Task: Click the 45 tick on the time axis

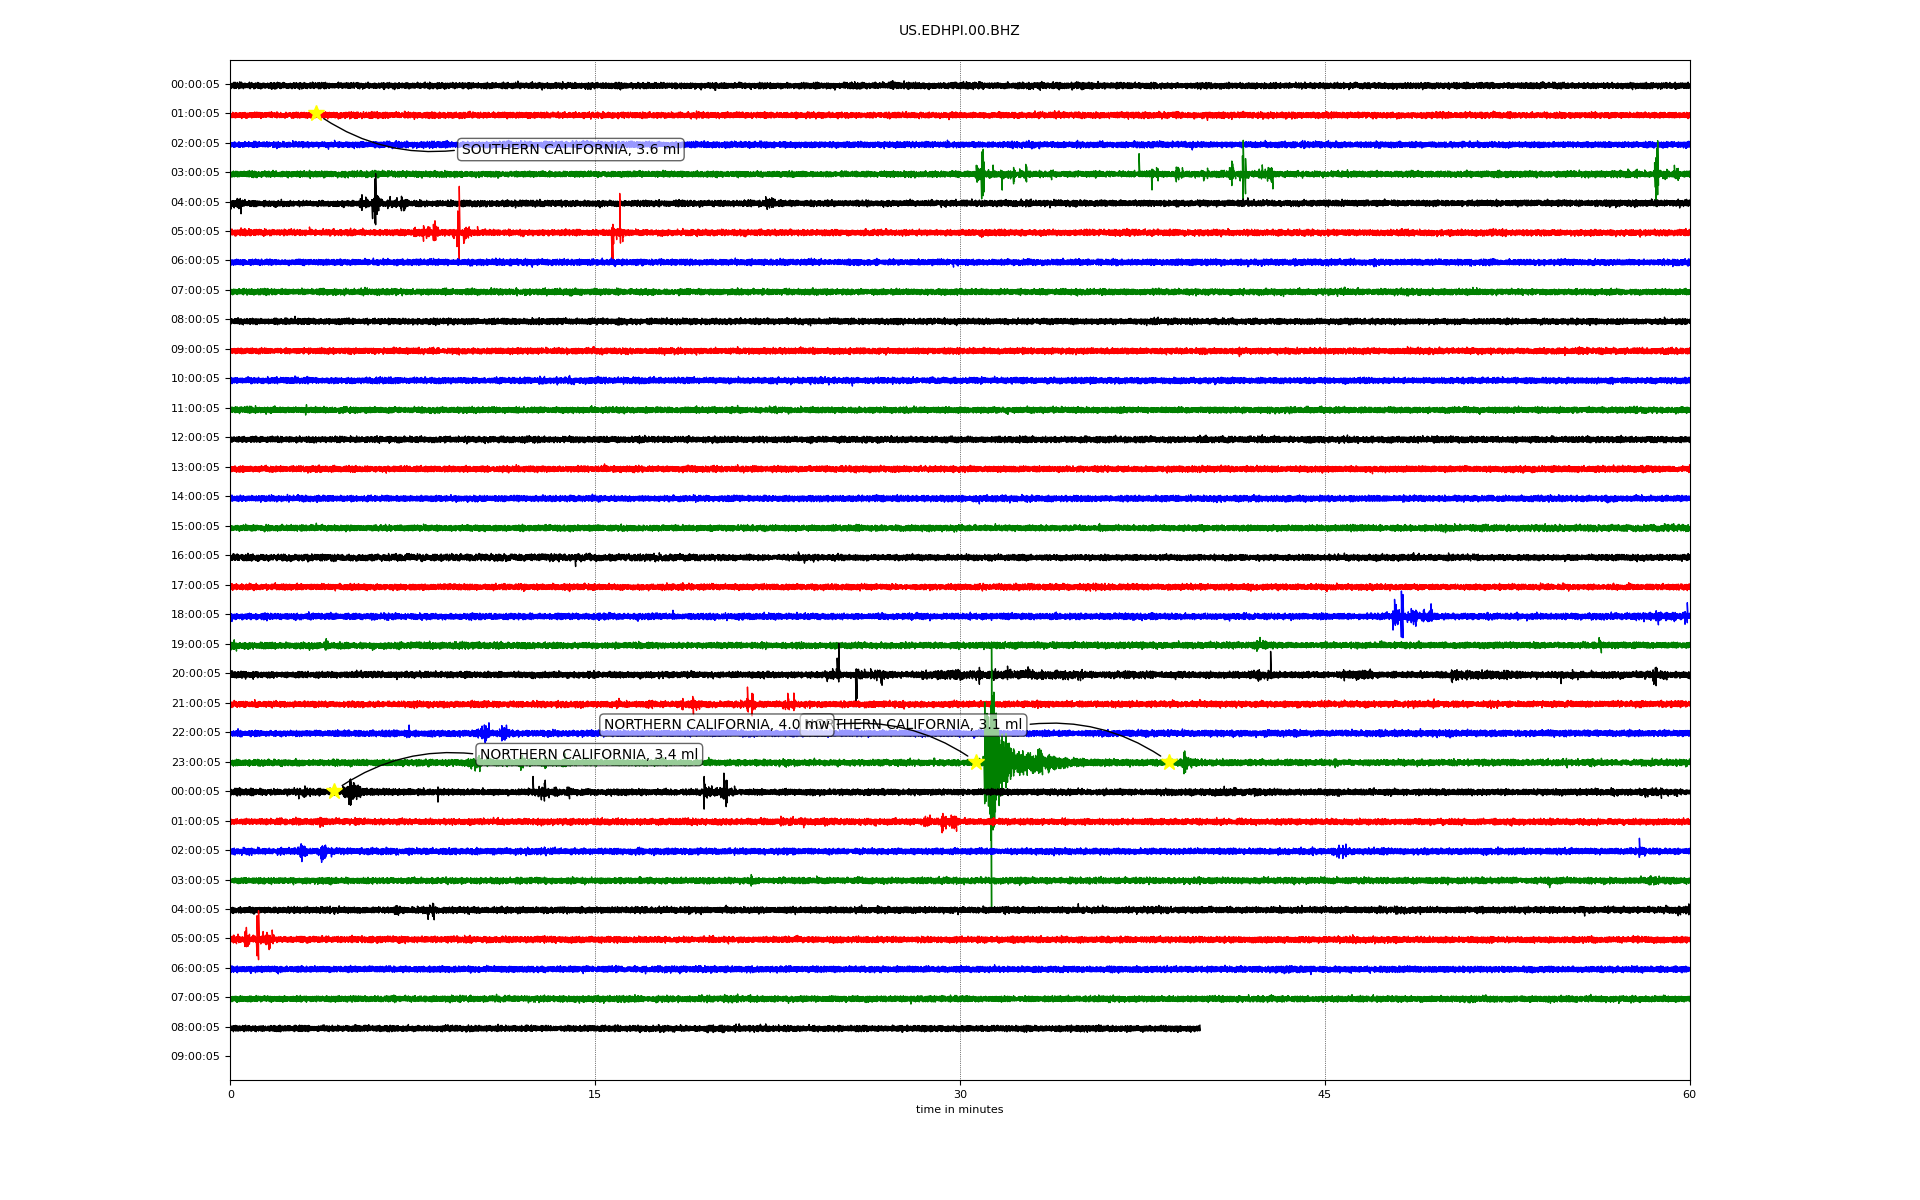Action: (x=1324, y=1094)
